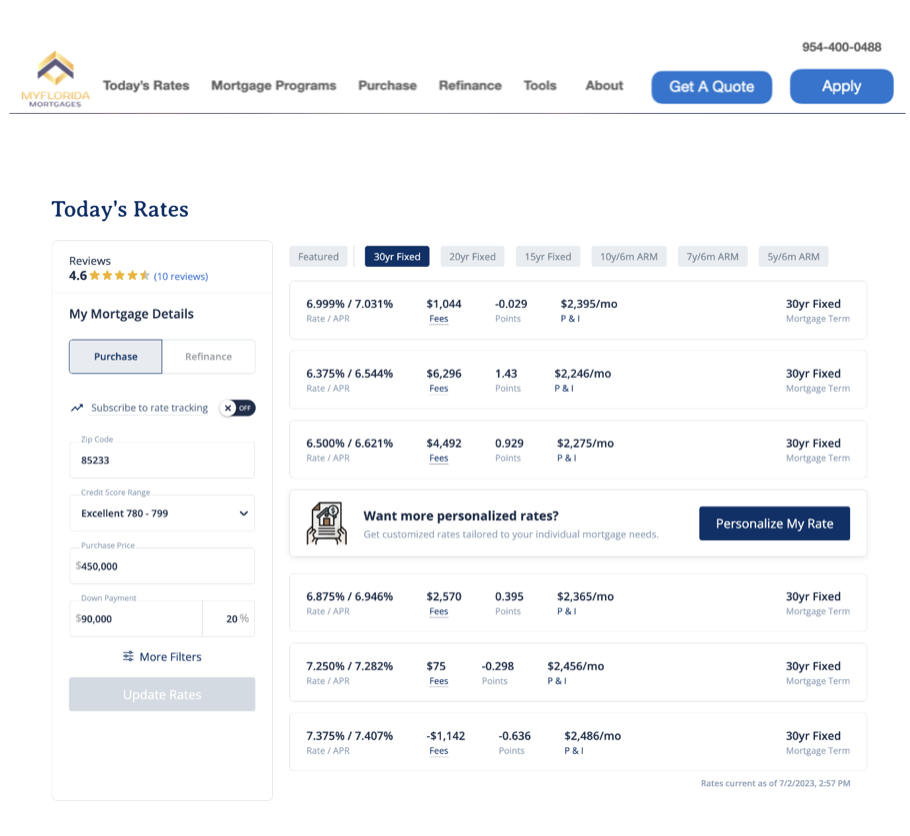Switch to the 15yr Fixed tab

tap(548, 257)
